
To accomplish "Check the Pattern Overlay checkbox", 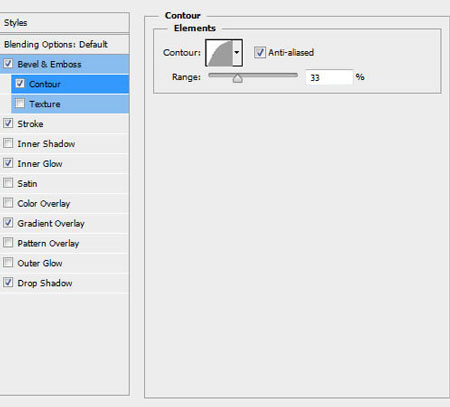I will tap(8, 242).
